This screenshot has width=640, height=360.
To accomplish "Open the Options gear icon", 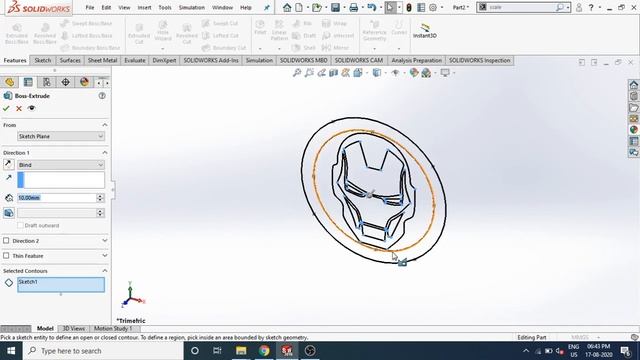I will coord(433,7).
